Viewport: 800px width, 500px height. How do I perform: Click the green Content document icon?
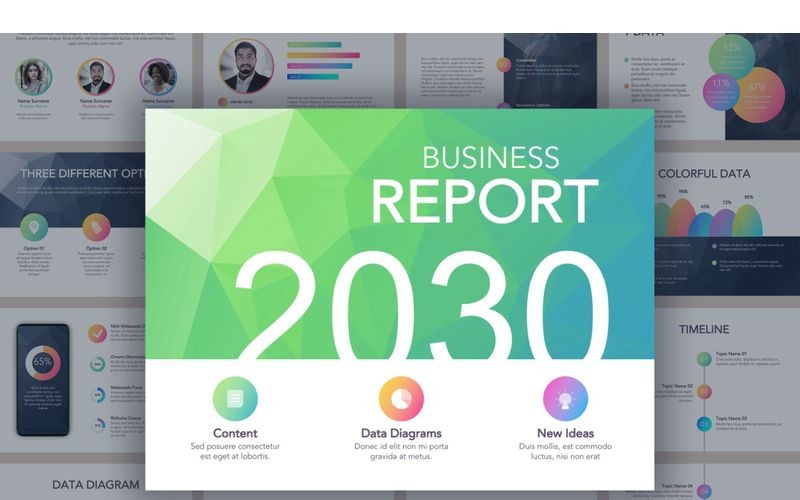[235, 398]
